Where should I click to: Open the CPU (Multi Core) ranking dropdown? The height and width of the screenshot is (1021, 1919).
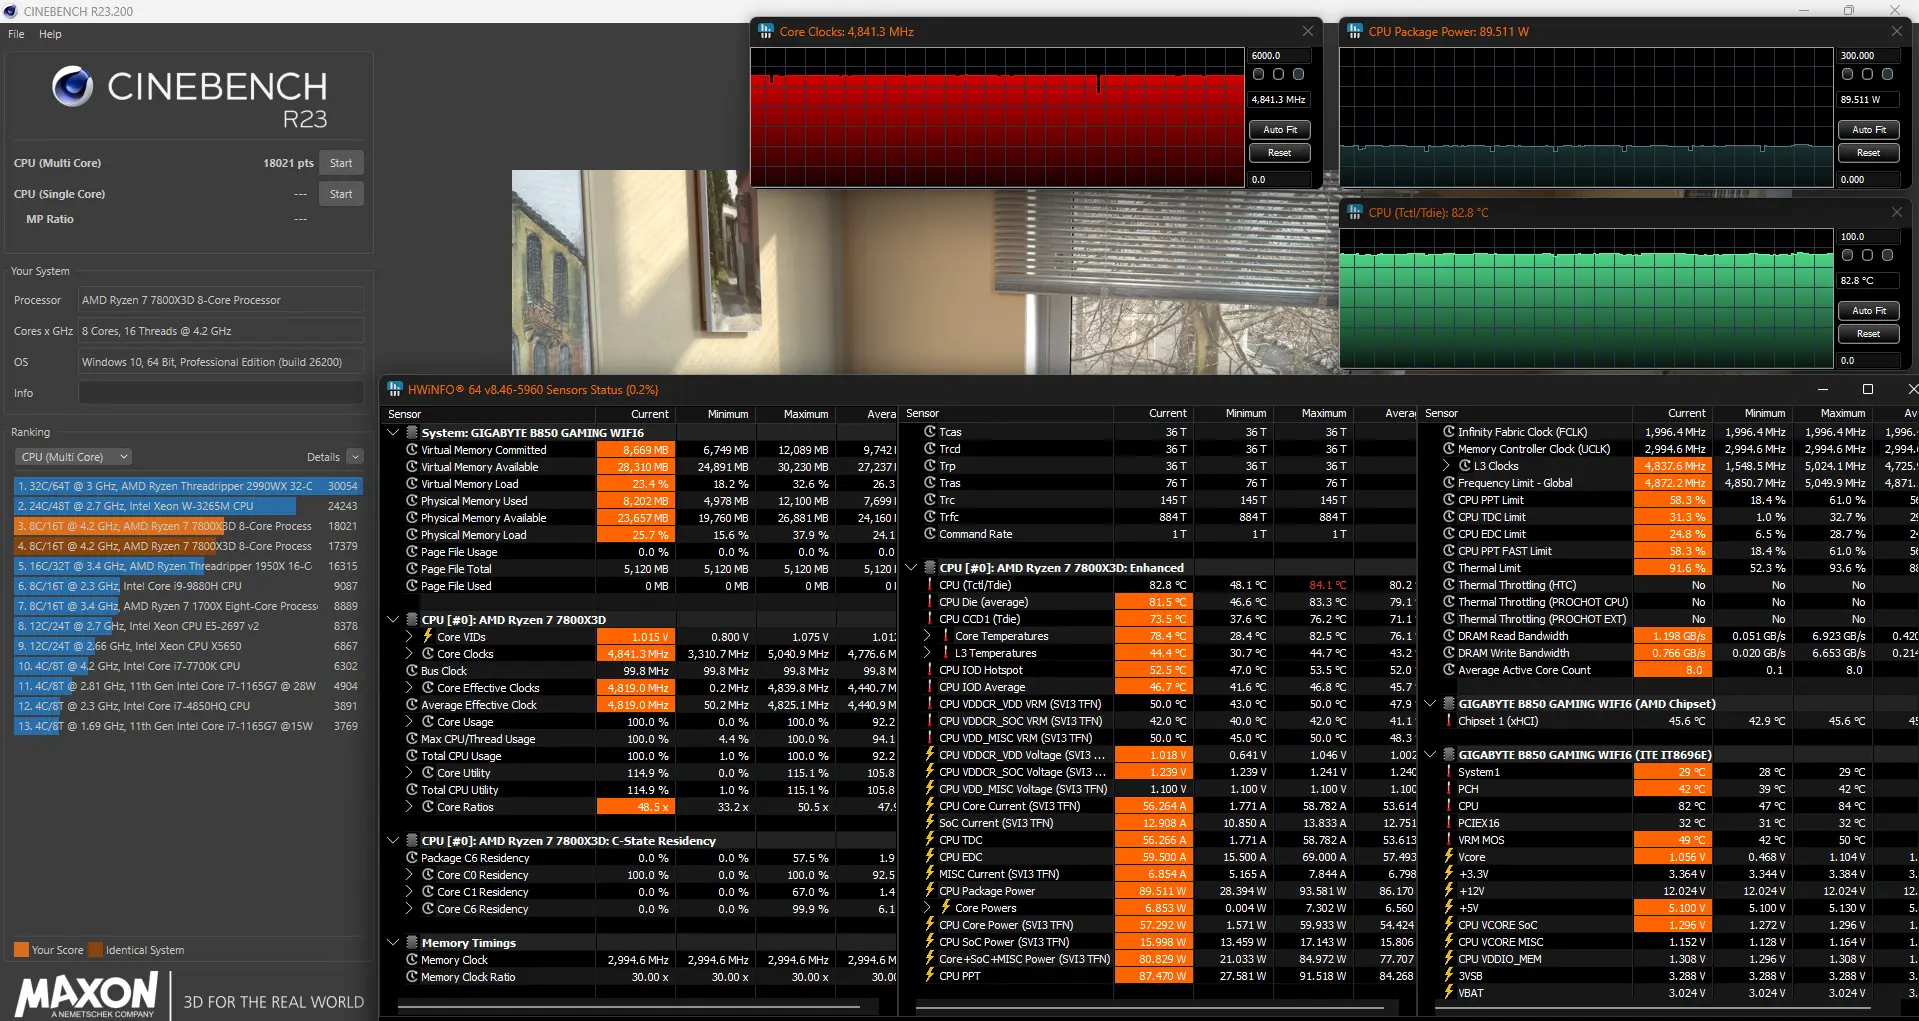74,457
